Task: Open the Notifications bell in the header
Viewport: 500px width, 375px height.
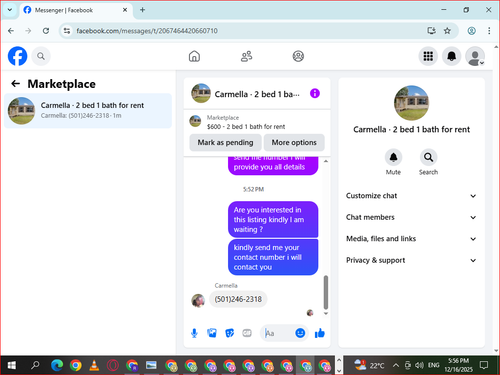Action: click(451, 56)
